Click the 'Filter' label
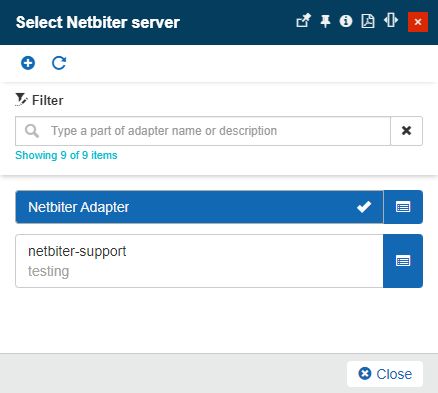The width and height of the screenshot is (438, 393). tap(47, 100)
